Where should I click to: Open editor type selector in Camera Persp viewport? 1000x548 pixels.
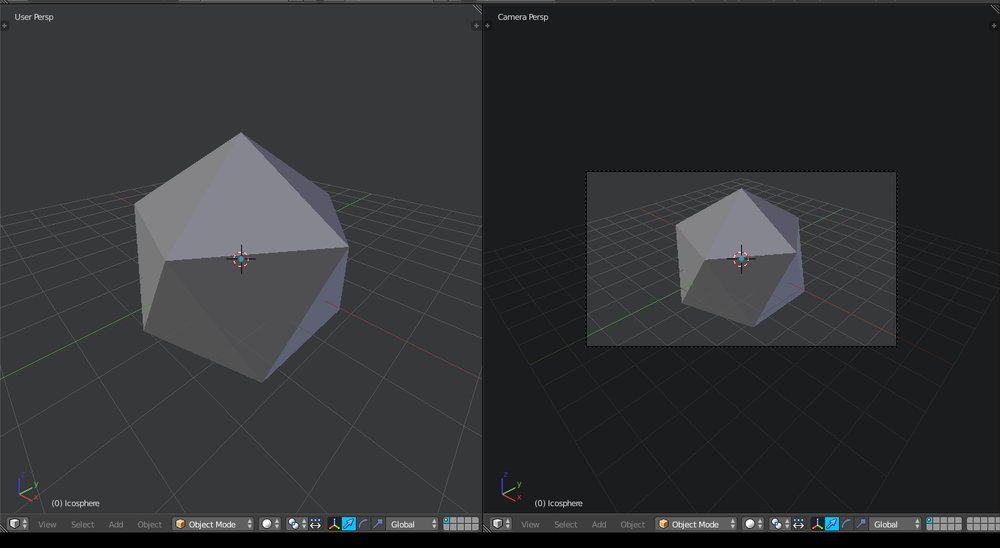pos(501,524)
